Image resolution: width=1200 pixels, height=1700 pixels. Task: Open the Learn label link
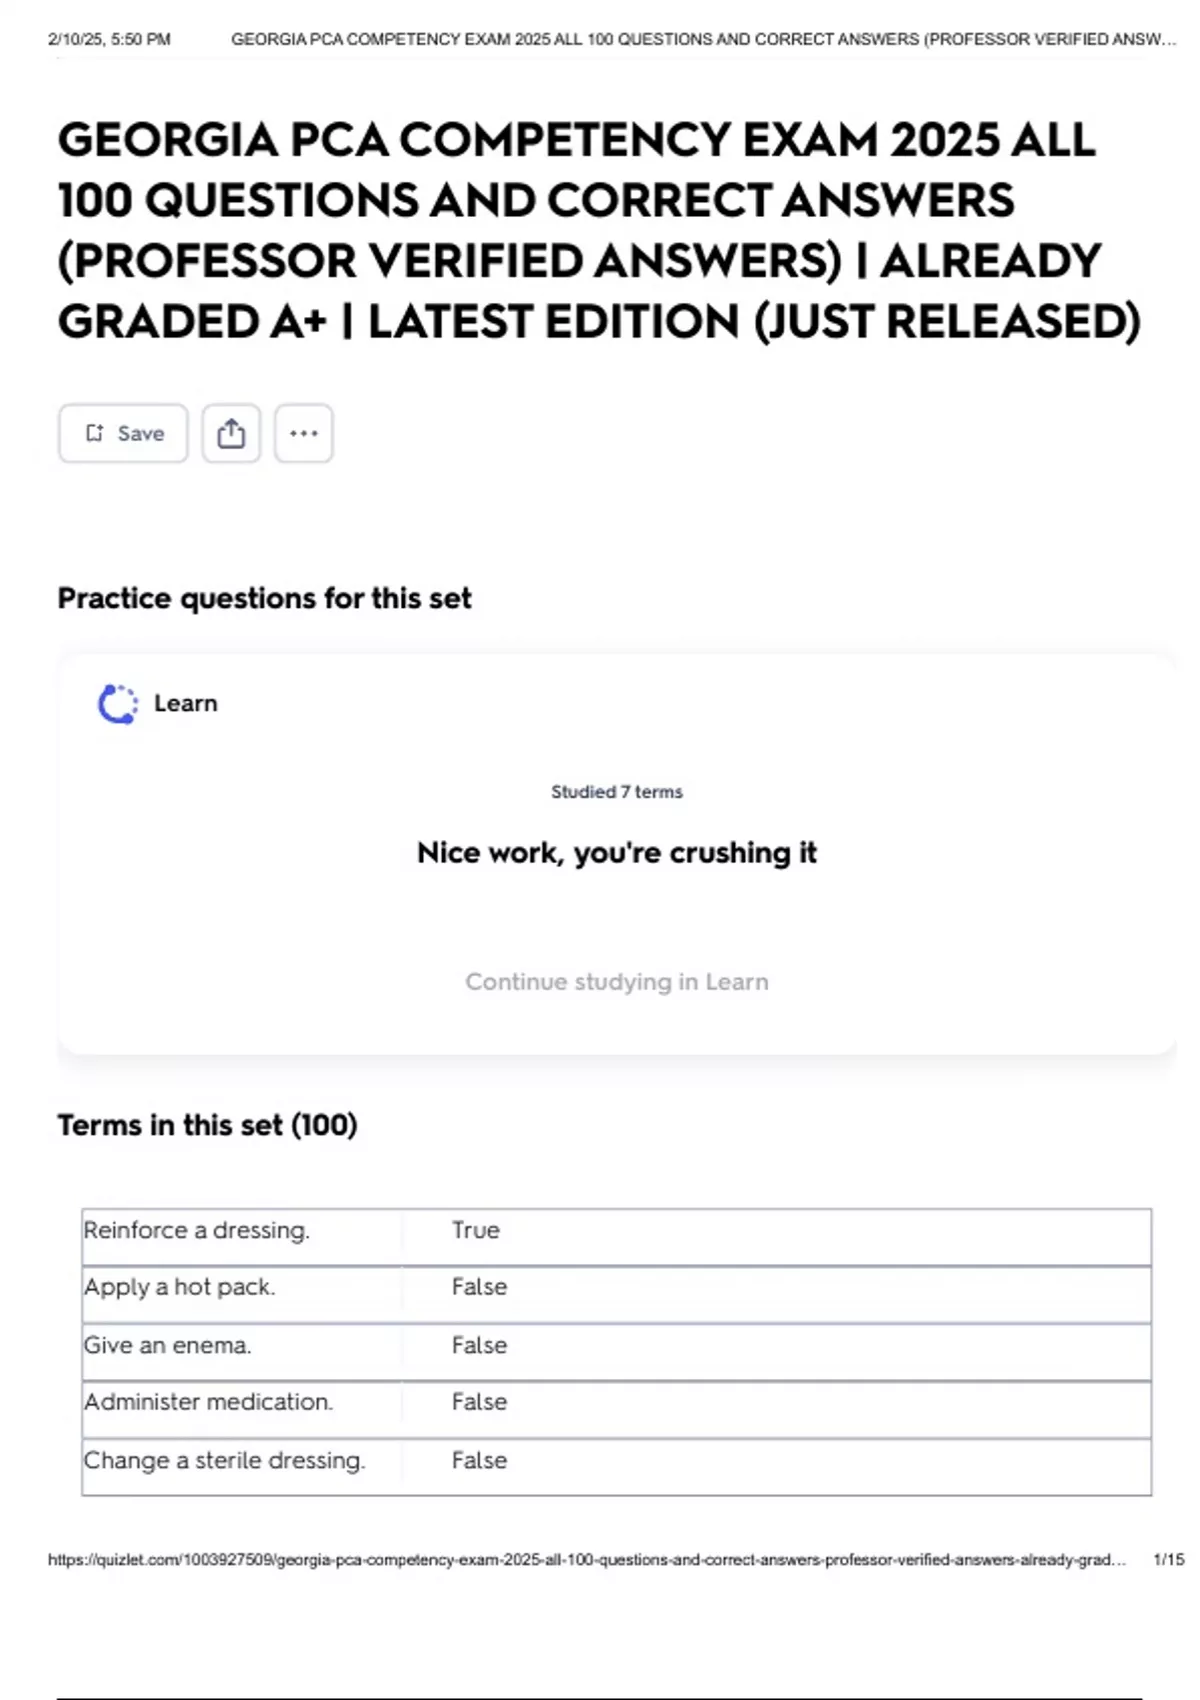pyautogui.click(x=185, y=704)
